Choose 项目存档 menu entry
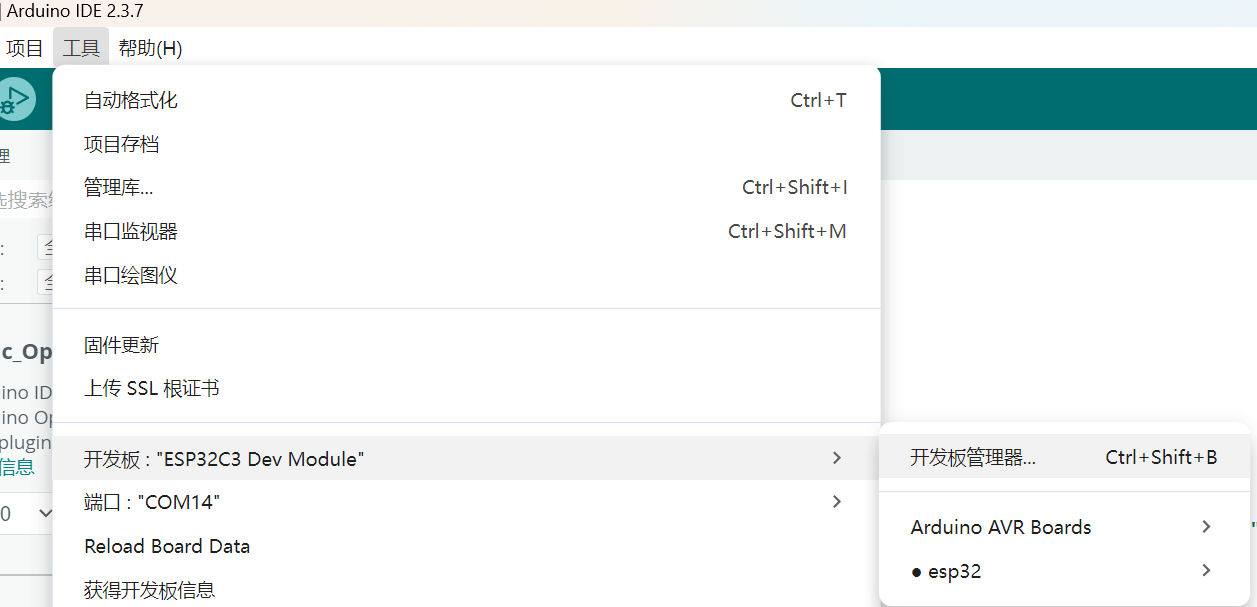Screen dimensions: 1257x607 coord(466,144)
